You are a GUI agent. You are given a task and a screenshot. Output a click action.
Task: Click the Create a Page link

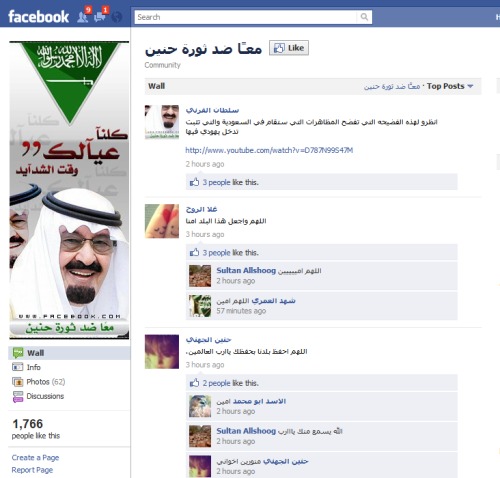pyautogui.click(x=35, y=458)
